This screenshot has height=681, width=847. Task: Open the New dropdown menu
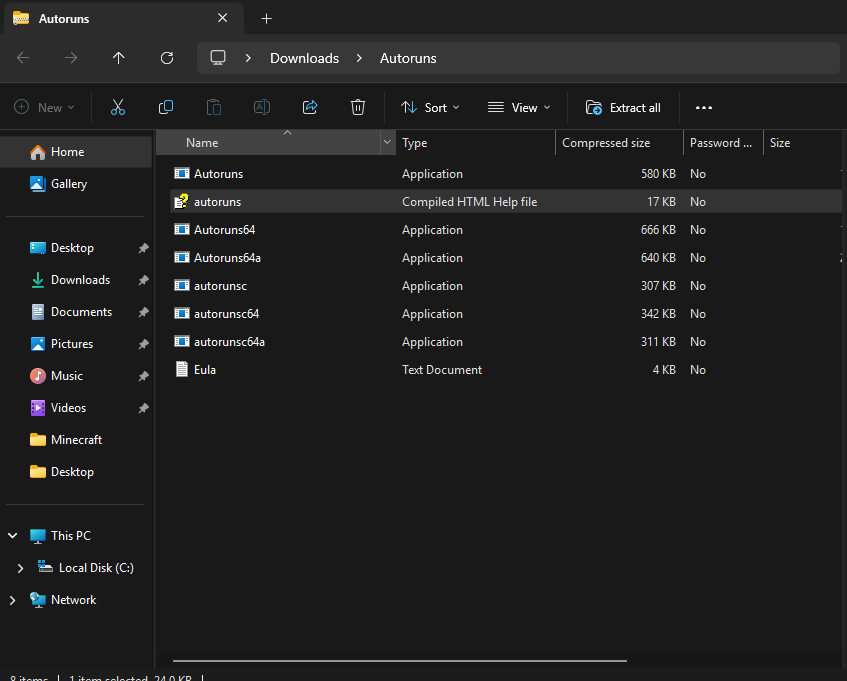click(x=44, y=107)
